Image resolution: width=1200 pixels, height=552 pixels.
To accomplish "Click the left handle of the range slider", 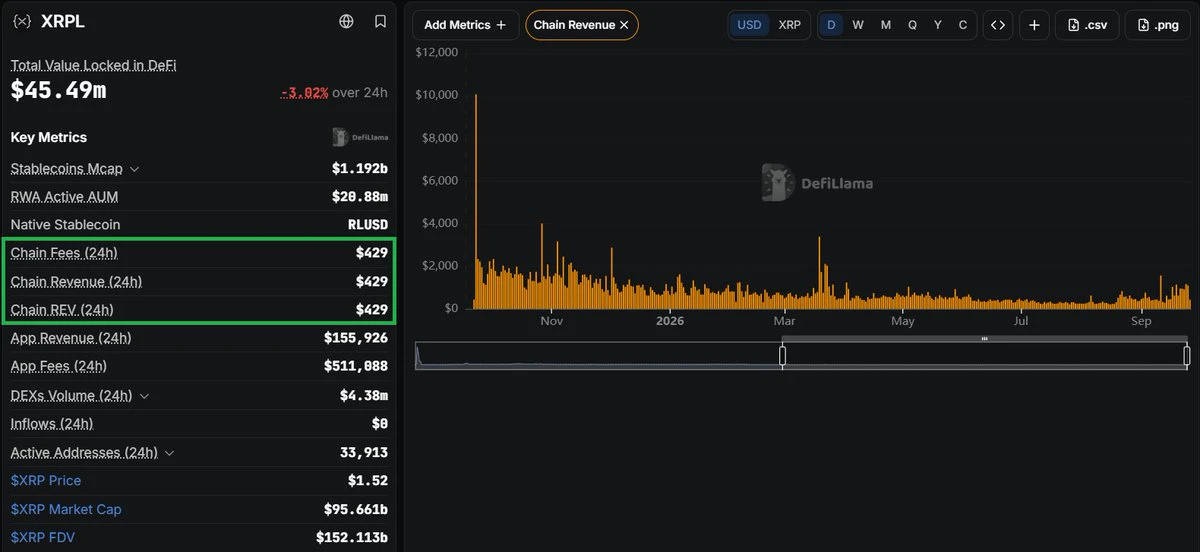I will [782, 355].
